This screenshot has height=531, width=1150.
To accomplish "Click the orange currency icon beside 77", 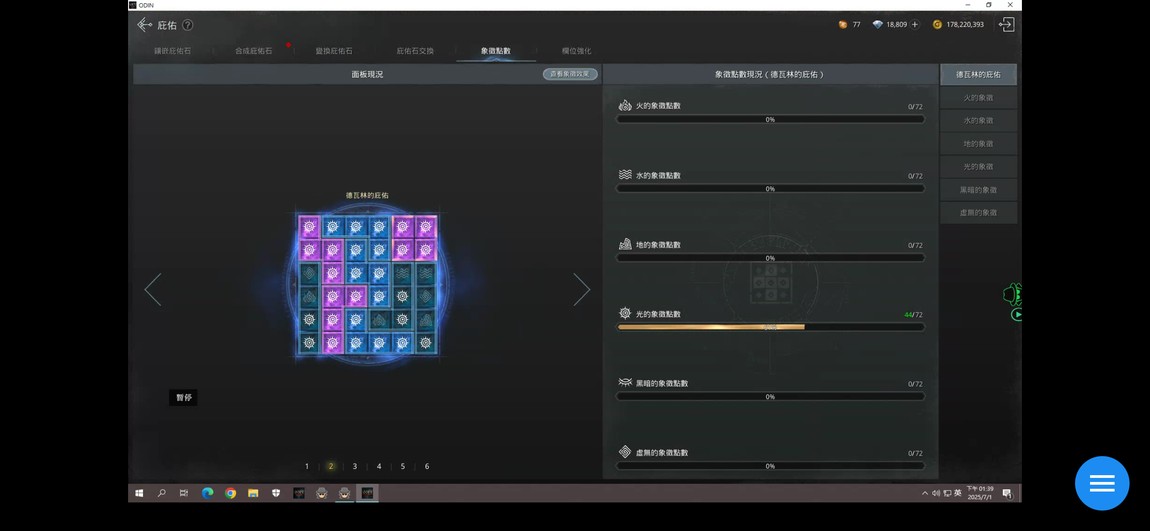I will point(843,24).
